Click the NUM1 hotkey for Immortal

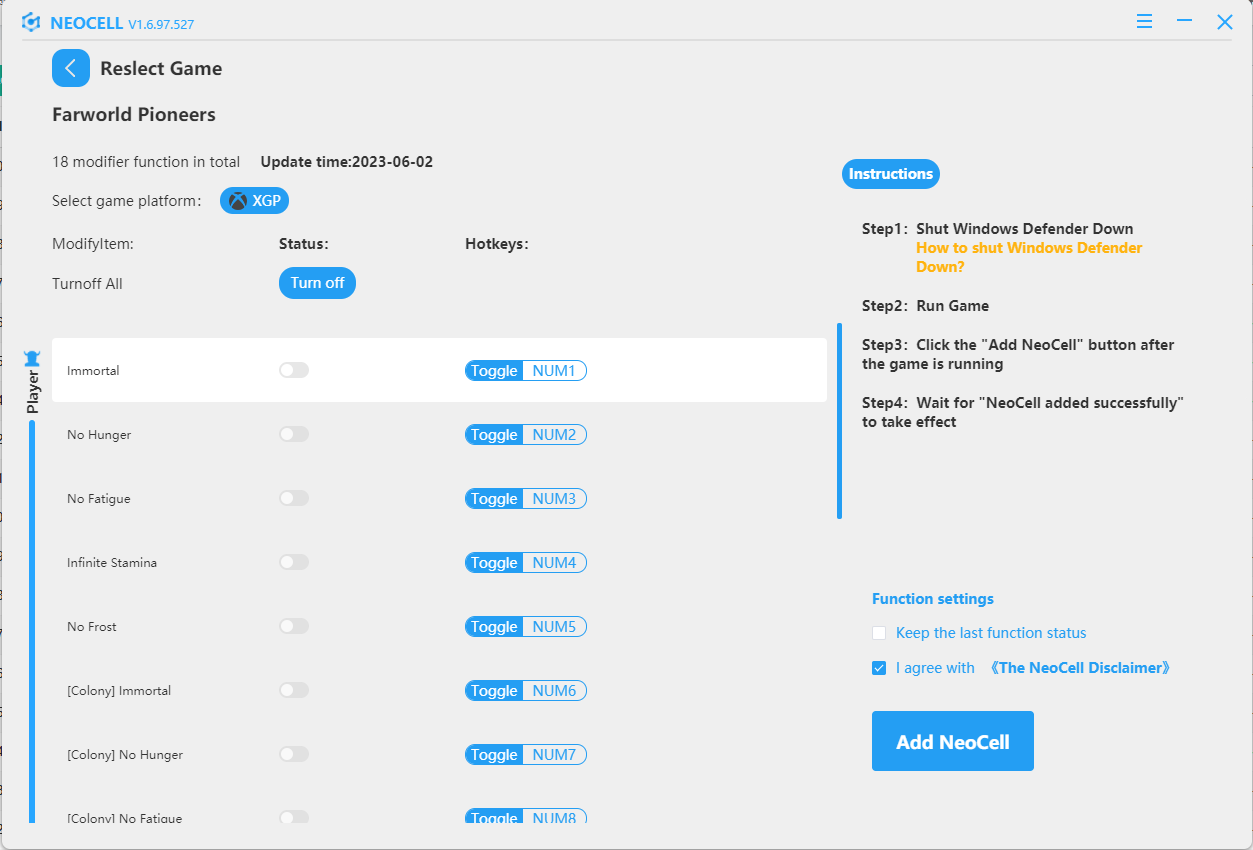tap(554, 371)
